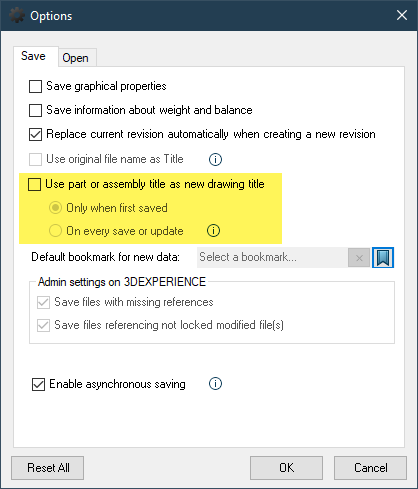Click info icon beside Use original file name
Screen dimensions: 418x489
click(215, 159)
